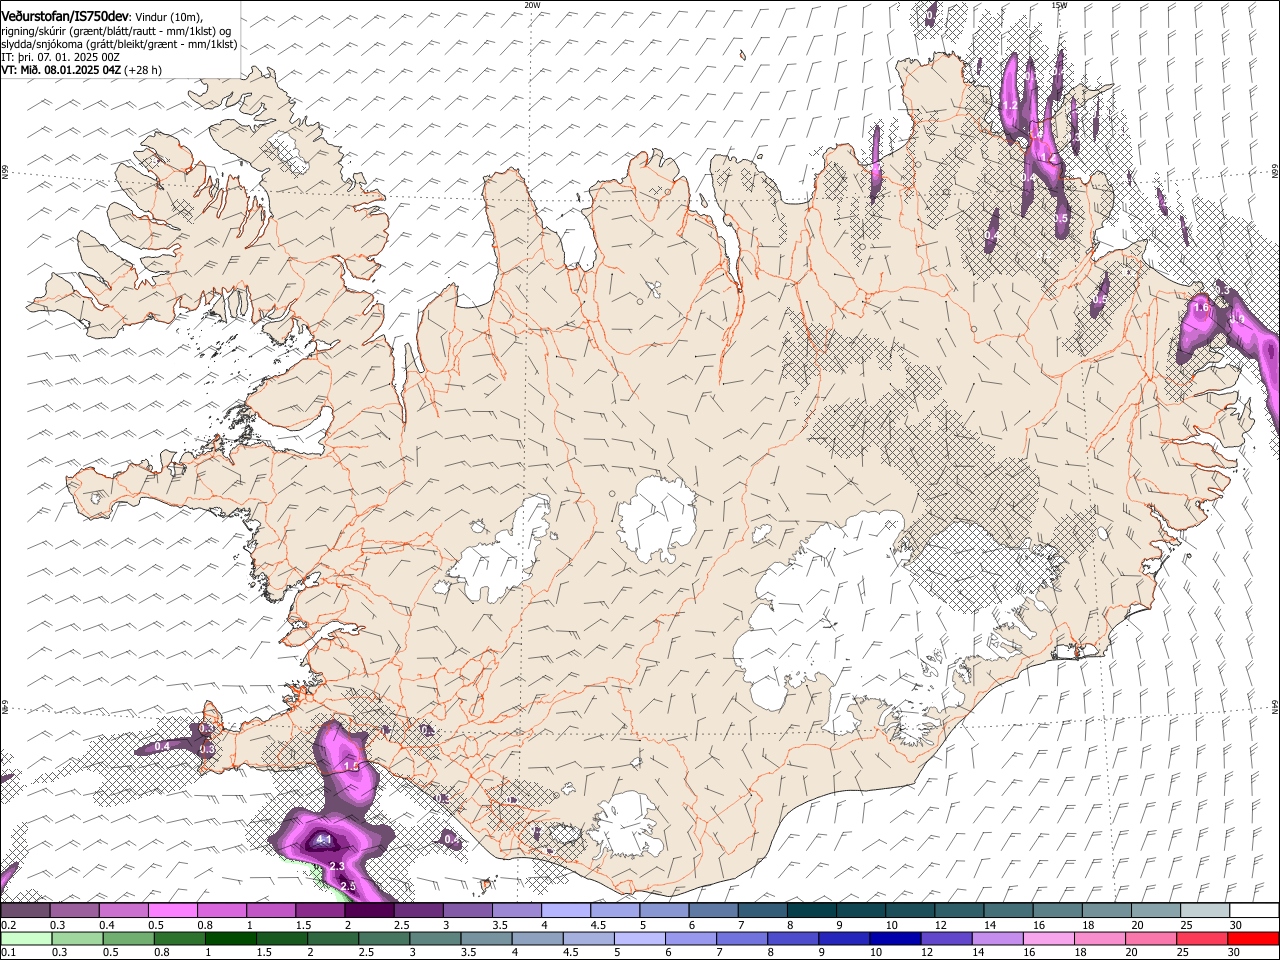Viewport: 1280px width, 960px height.
Task: Click the 0.4 value west of Reykjanes
Action: point(162,746)
